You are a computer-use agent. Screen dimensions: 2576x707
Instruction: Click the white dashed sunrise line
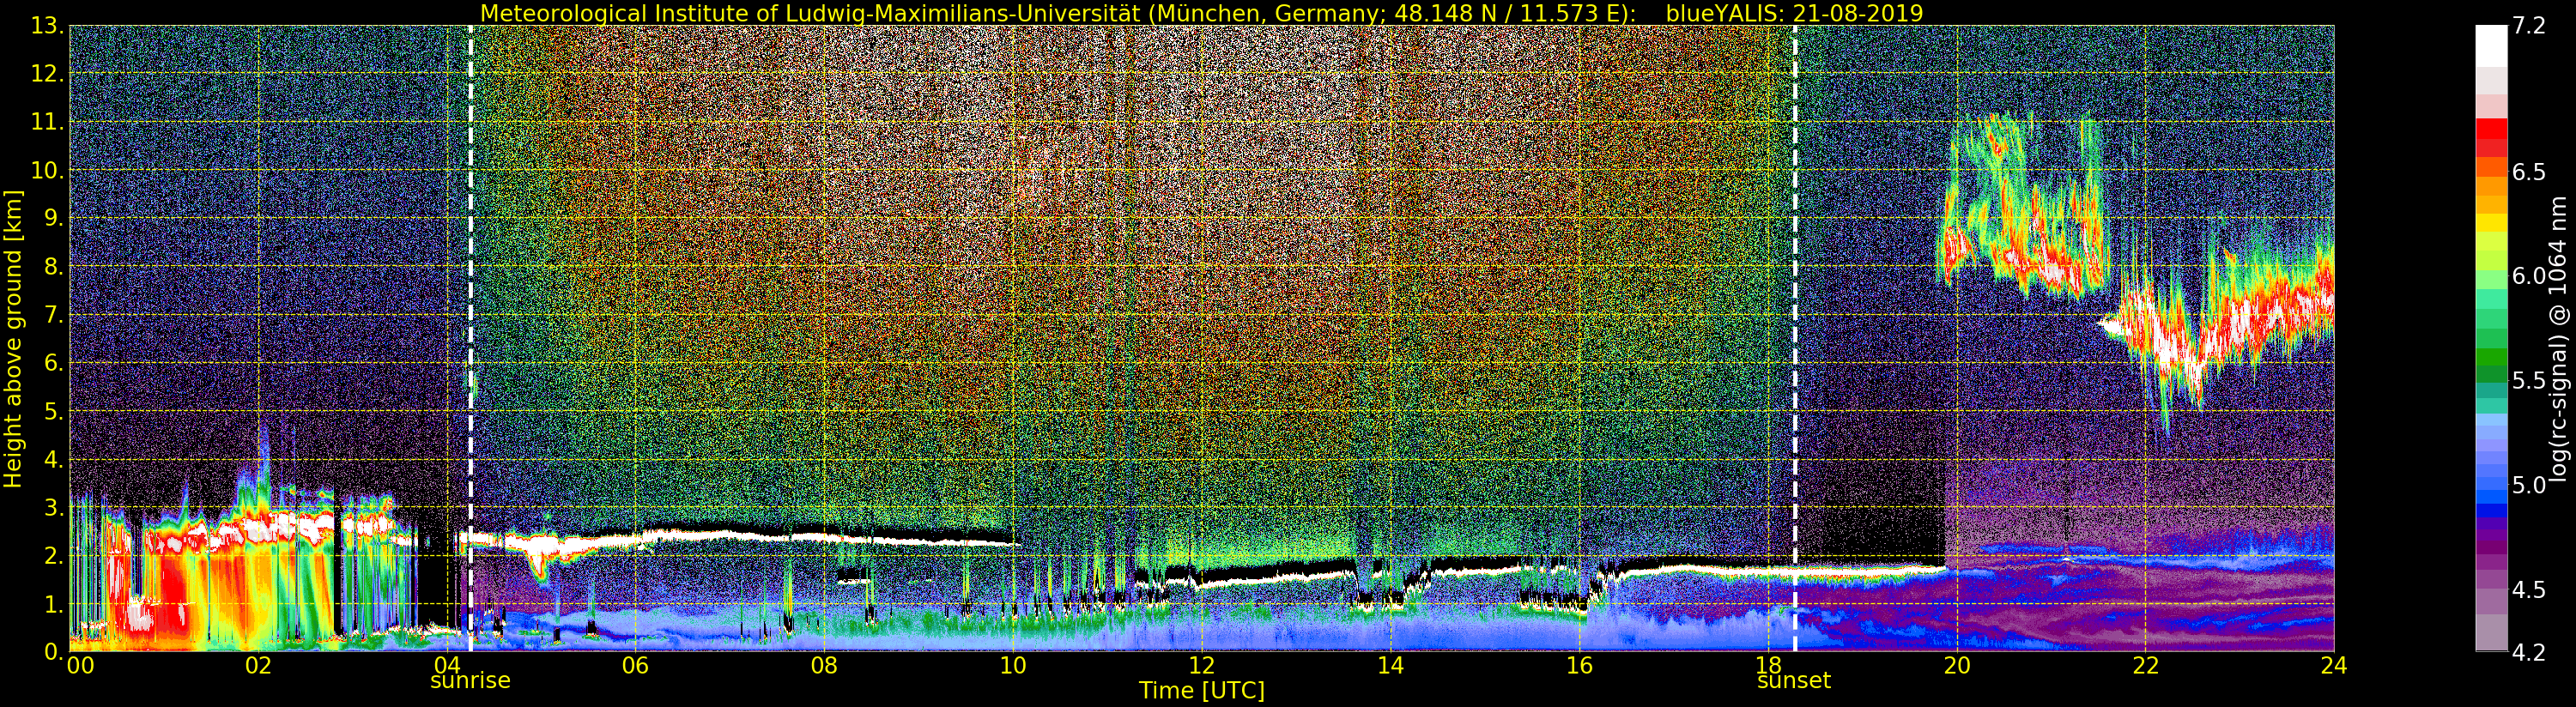pyautogui.click(x=470, y=300)
